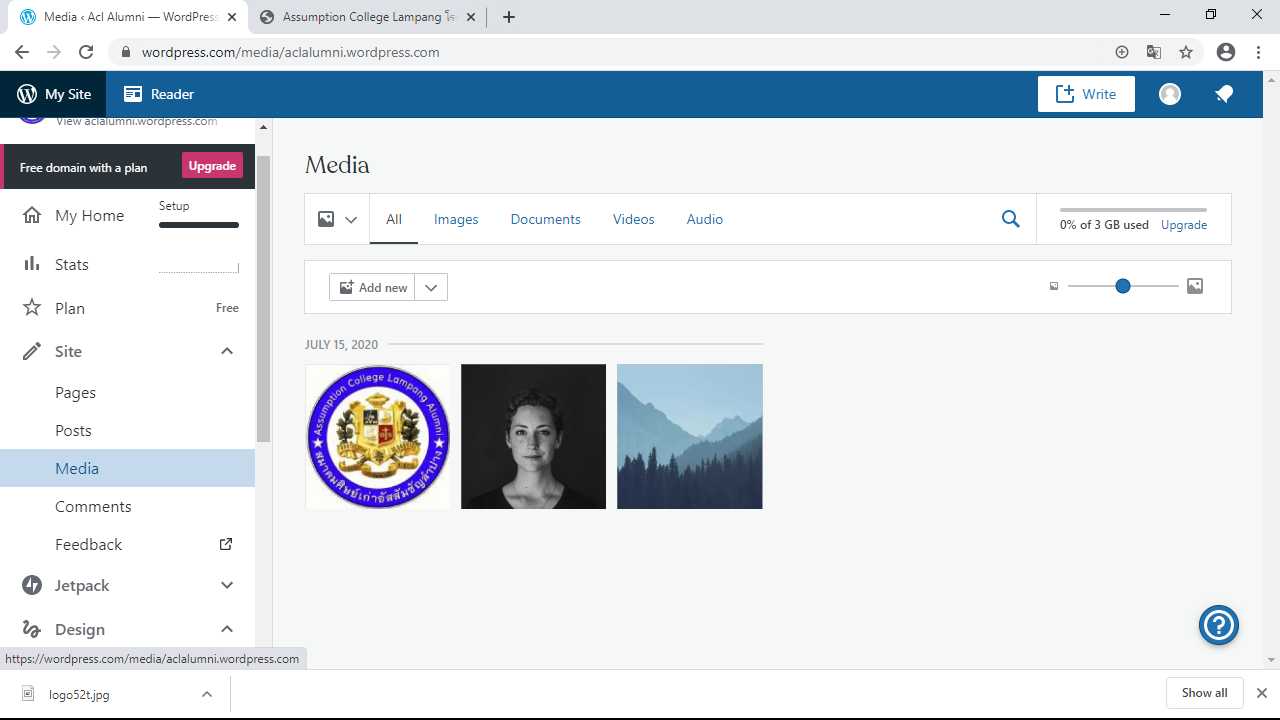This screenshot has height=720, width=1280.
Task: Reload the page in browser
Action: 86,52
